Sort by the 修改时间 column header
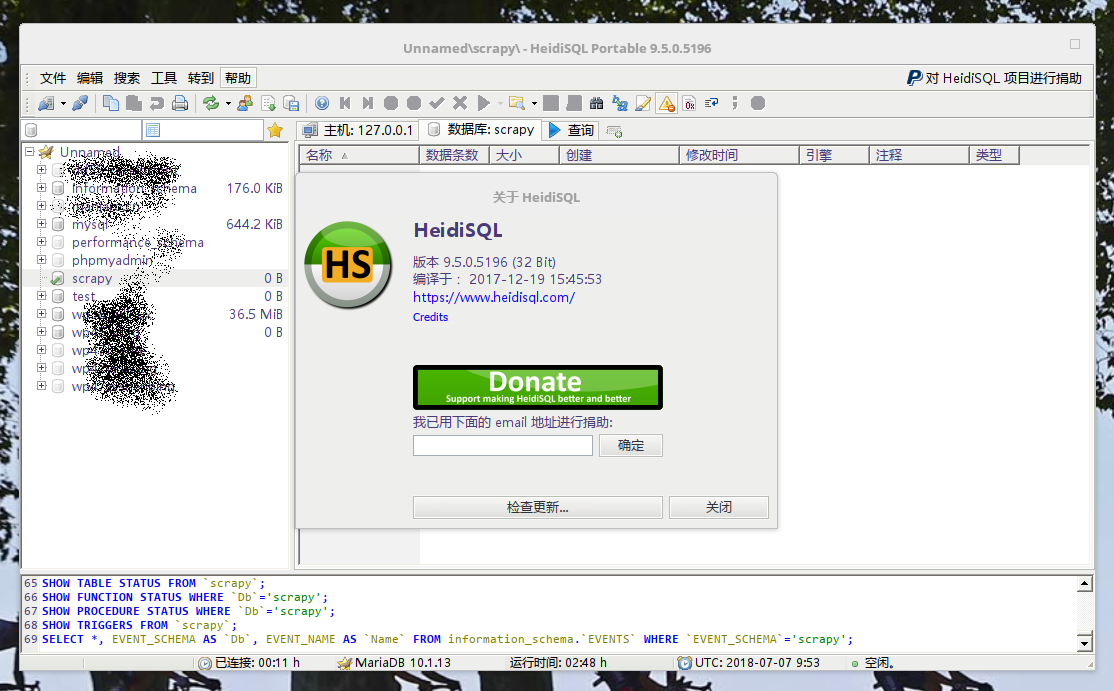 [x=740, y=155]
